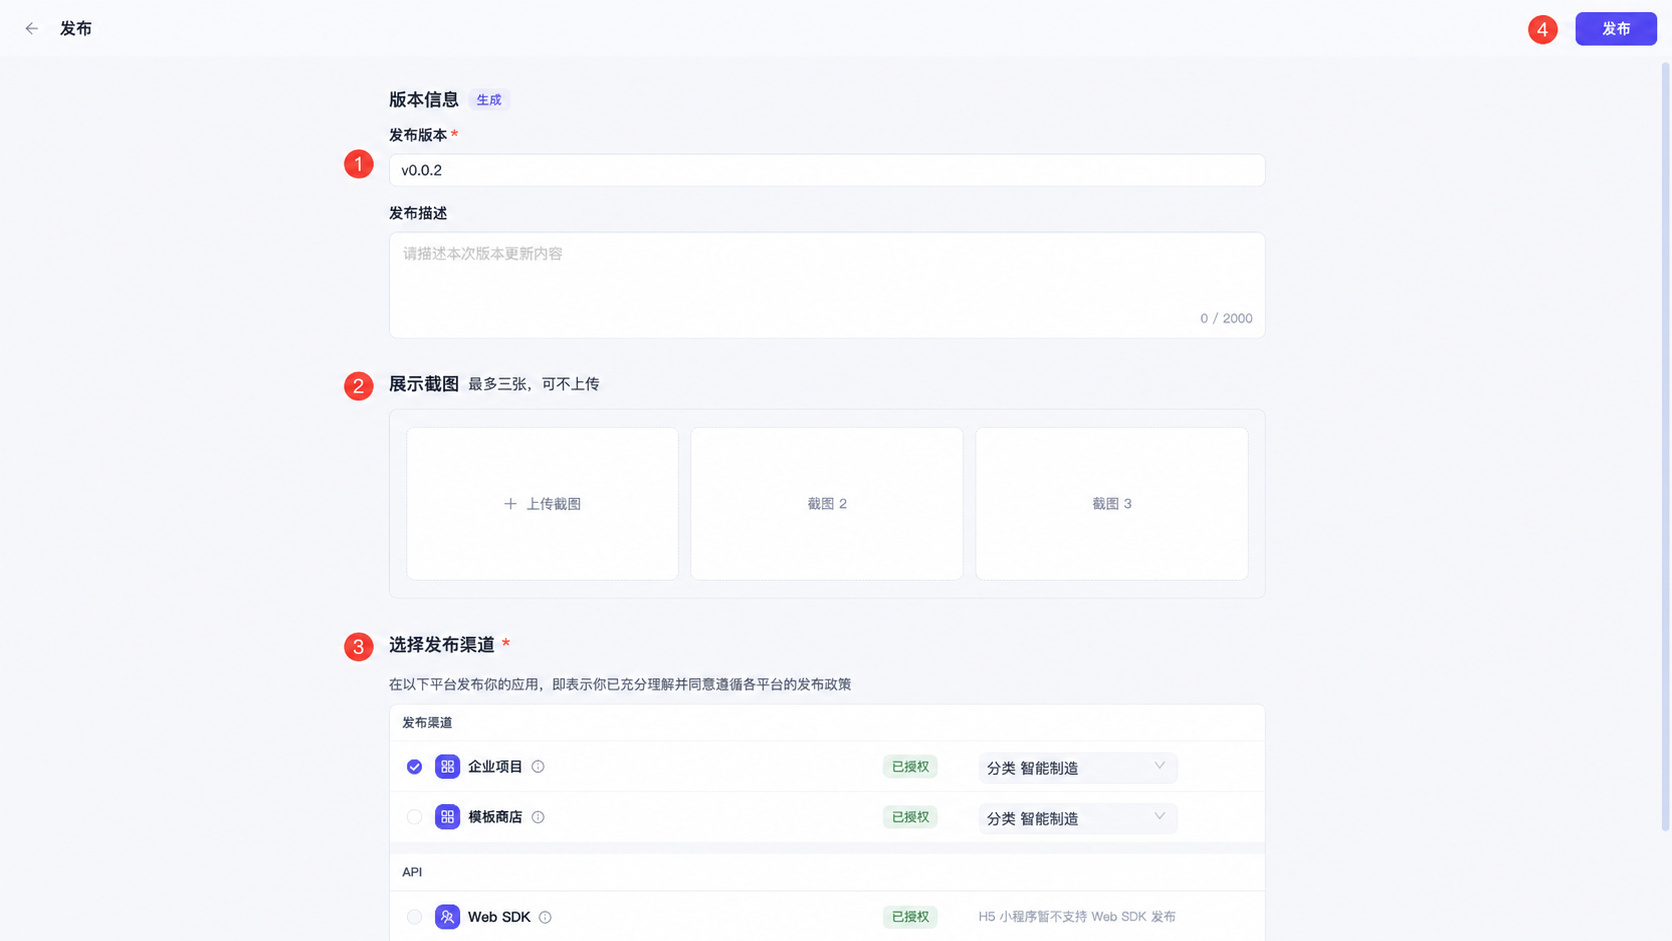Click the 上传截图 upload box

(542, 504)
